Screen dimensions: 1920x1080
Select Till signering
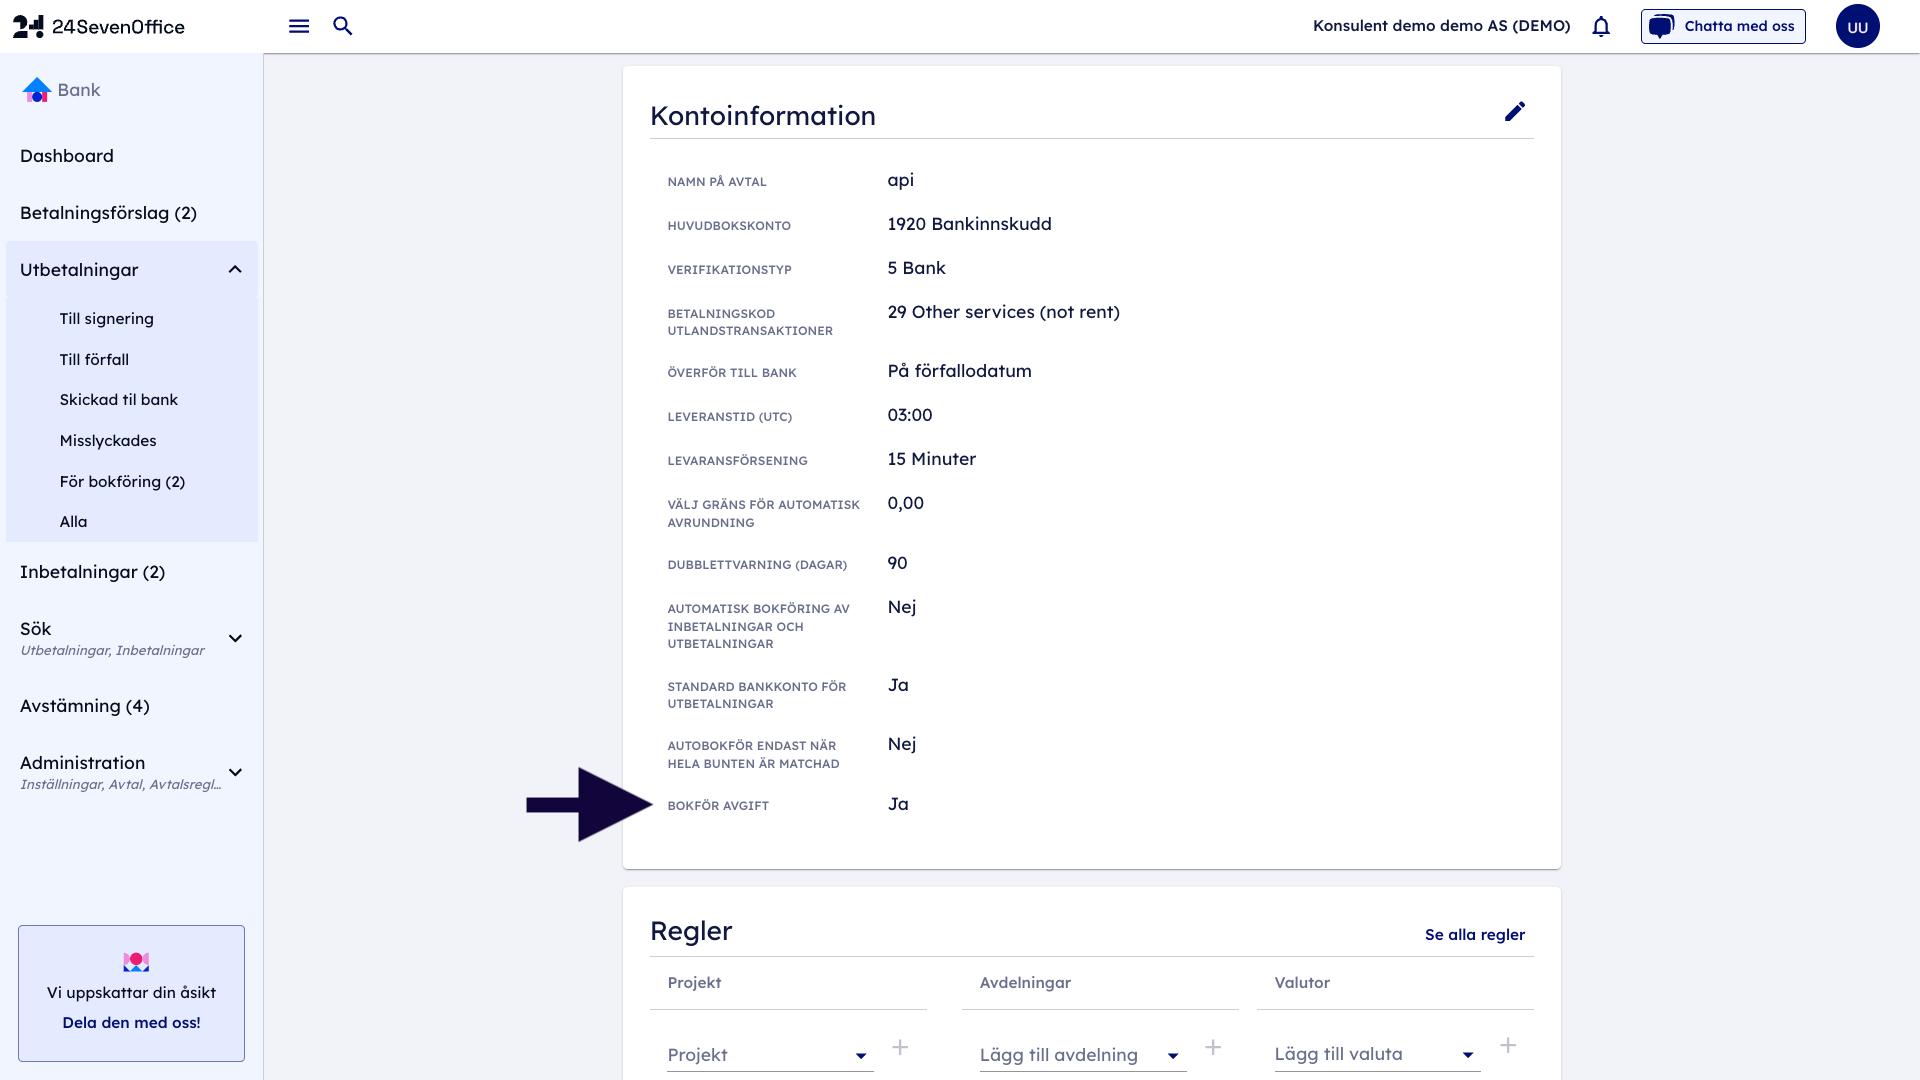coord(106,319)
